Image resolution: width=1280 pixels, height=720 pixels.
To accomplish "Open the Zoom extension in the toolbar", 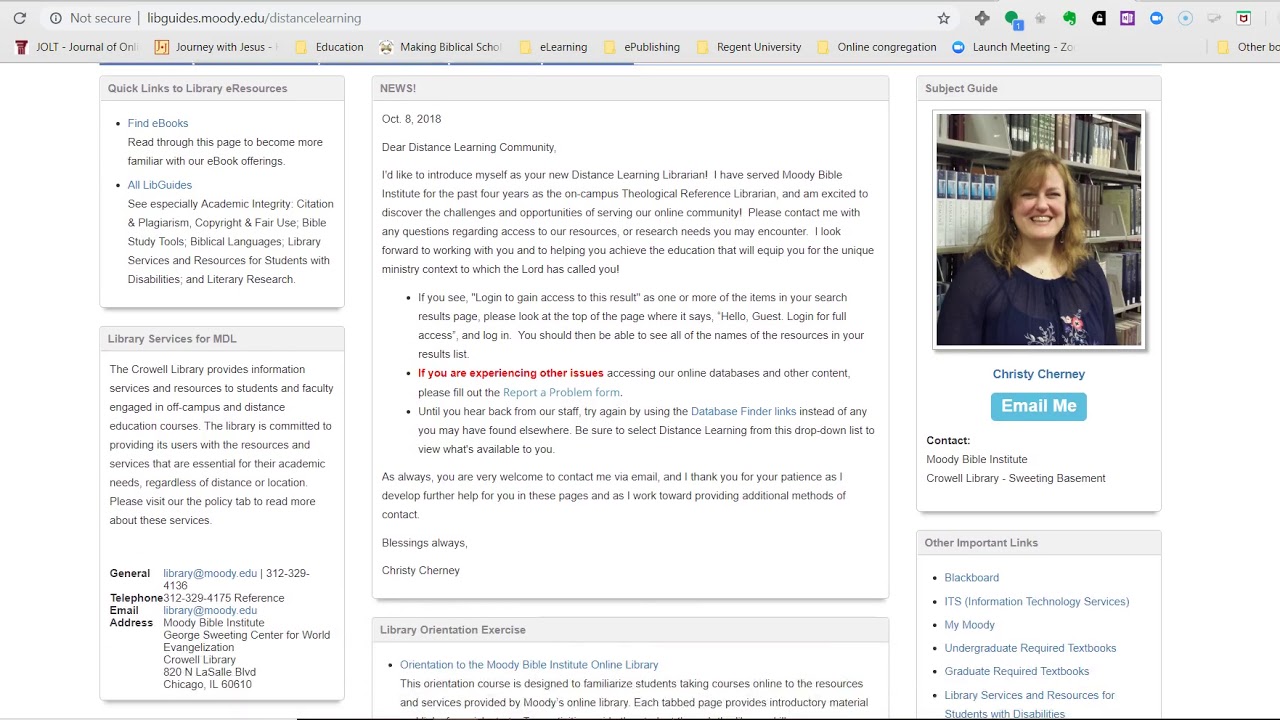I will coord(1156,18).
